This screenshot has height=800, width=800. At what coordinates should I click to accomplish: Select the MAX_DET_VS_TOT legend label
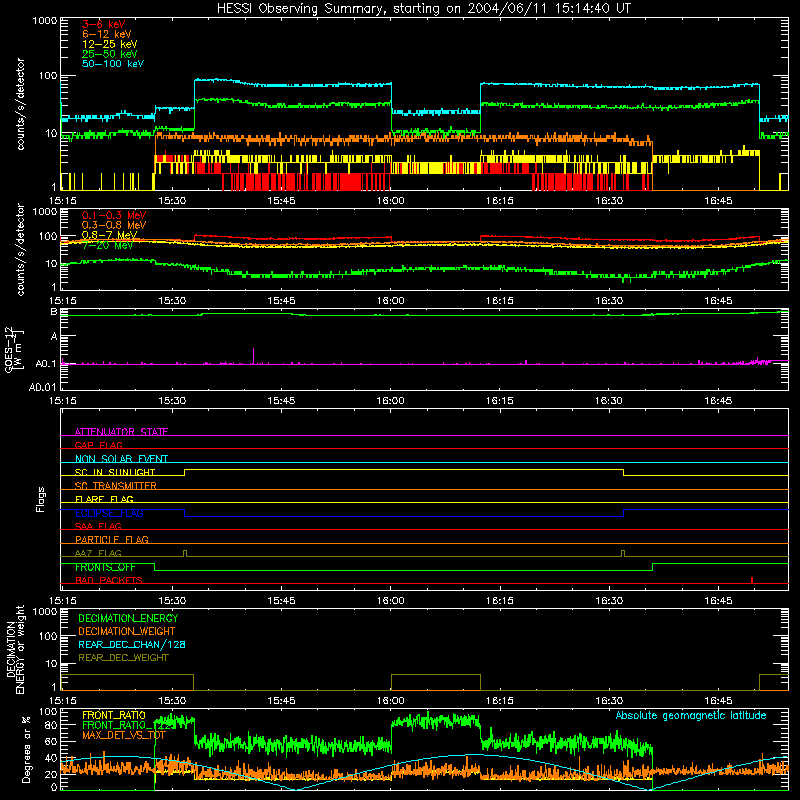(x=124, y=735)
